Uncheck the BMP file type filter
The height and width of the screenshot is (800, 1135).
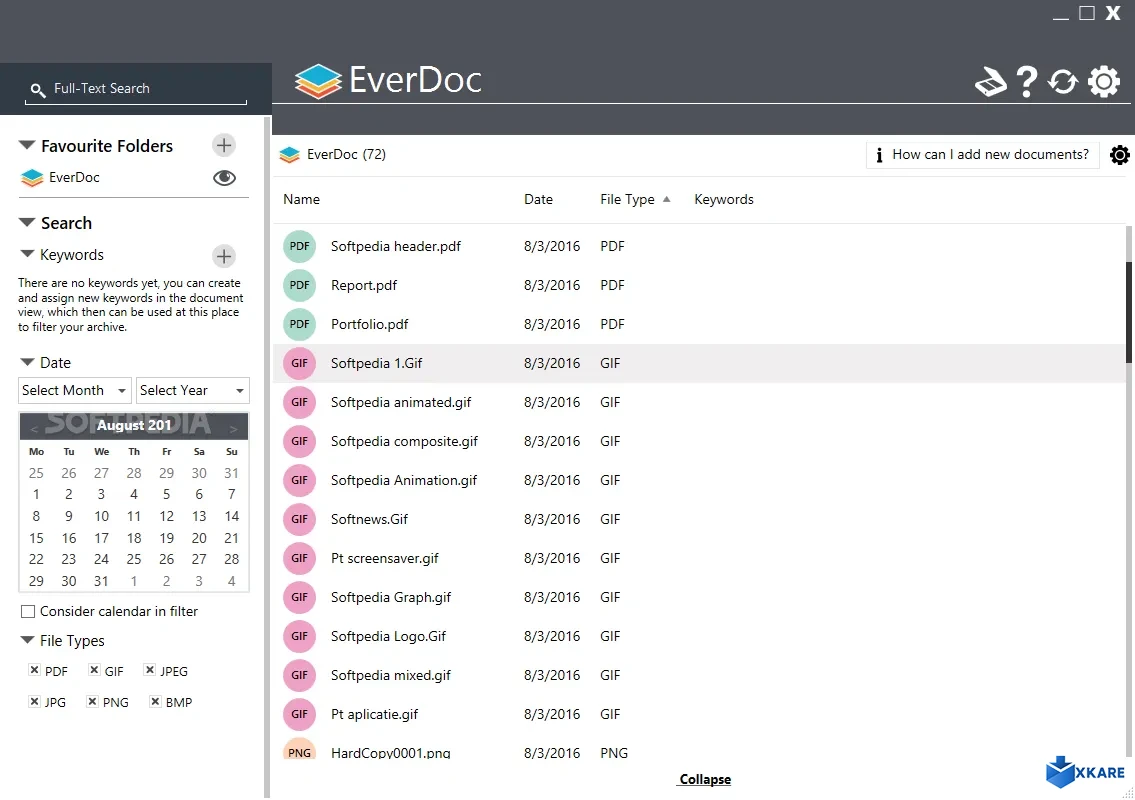[x=155, y=702]
